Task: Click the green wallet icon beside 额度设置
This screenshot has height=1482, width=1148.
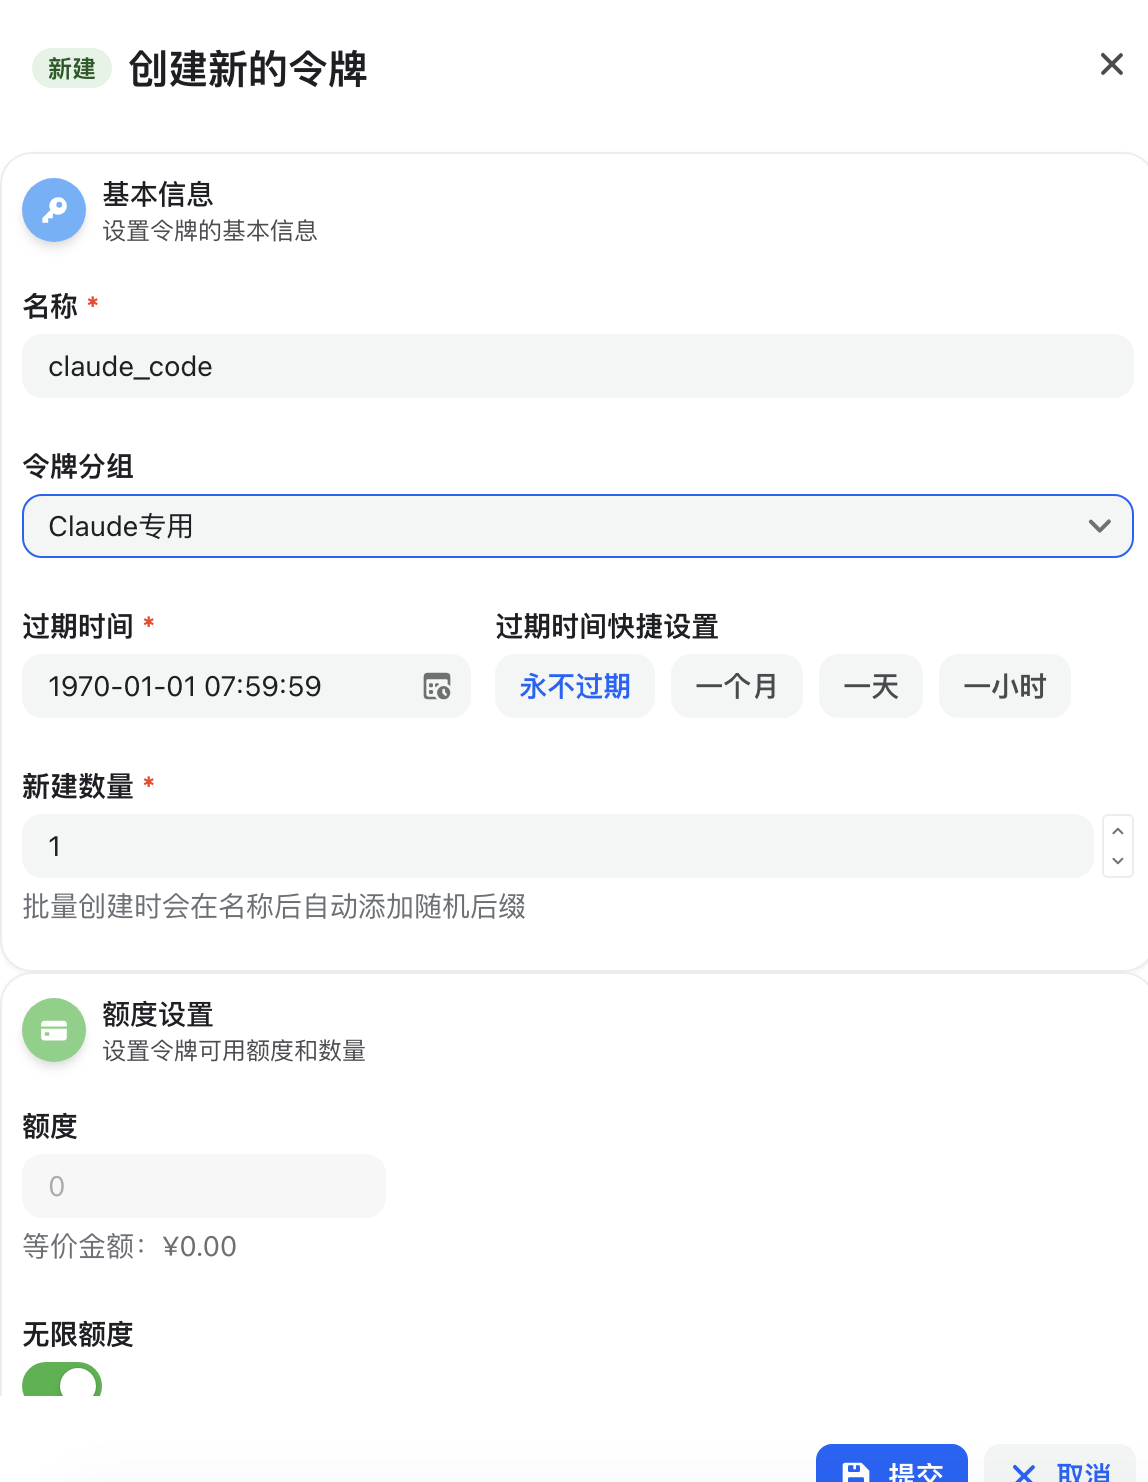Action: [x=53, y=1029]
